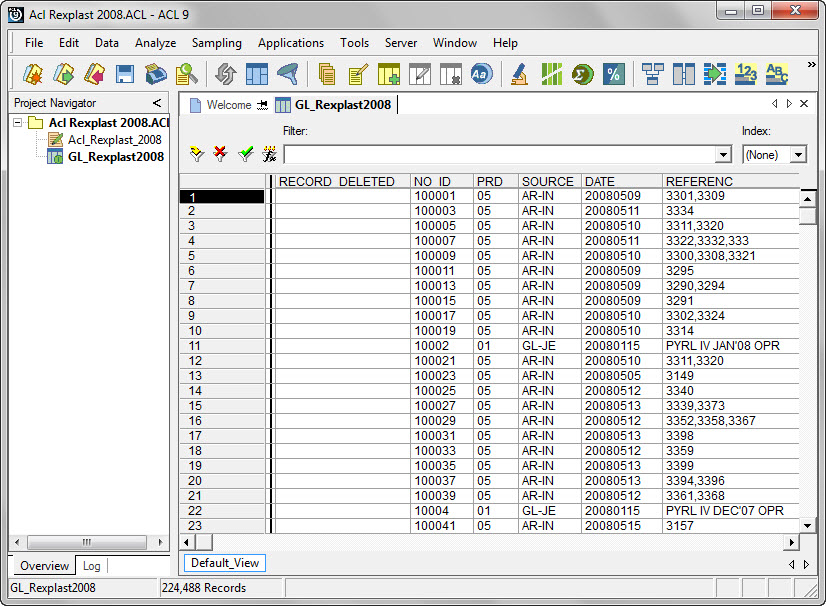Viewport: 826px width, 606px height.
Task: Open the Help menu
Action: click(505, 43)
